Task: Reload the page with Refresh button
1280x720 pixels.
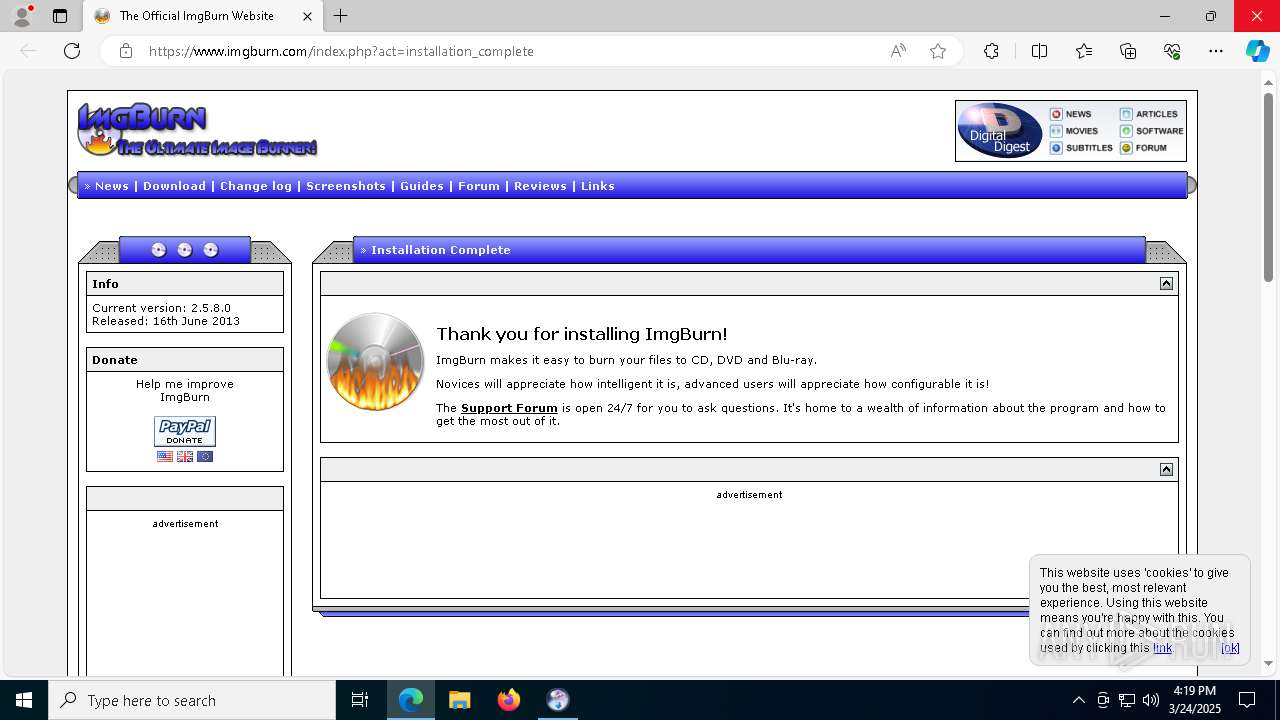Action: [x=72, y=51]
